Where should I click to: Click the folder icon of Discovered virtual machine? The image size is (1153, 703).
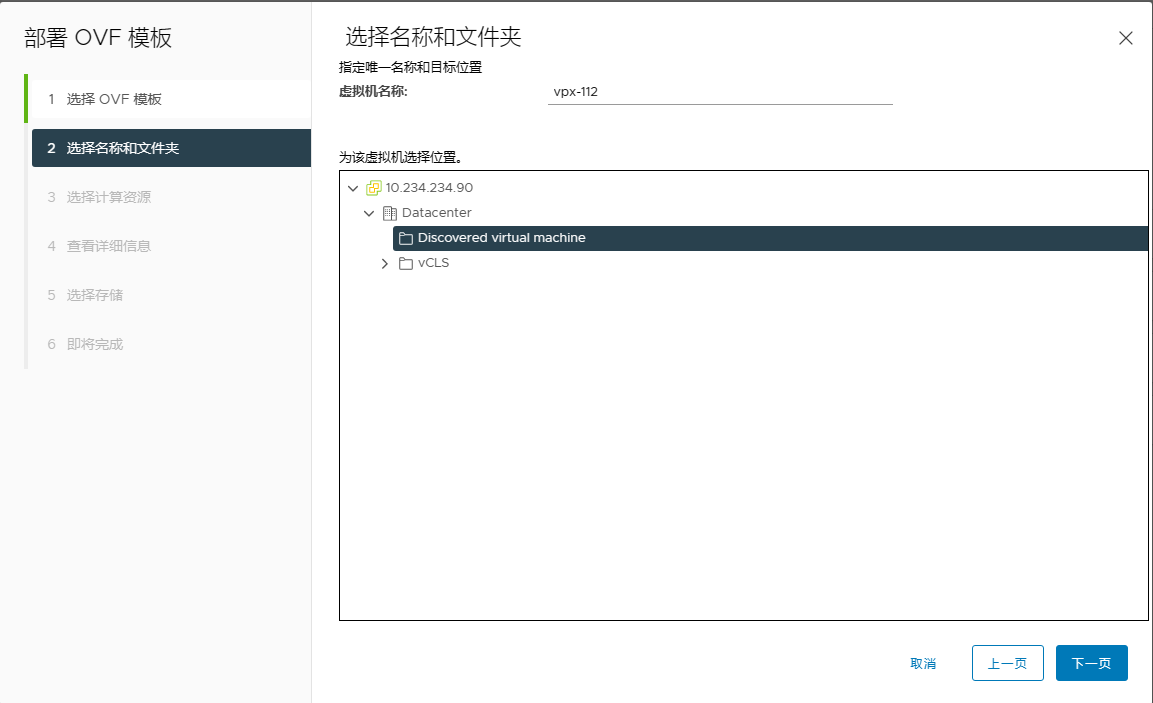click(404, 237)
